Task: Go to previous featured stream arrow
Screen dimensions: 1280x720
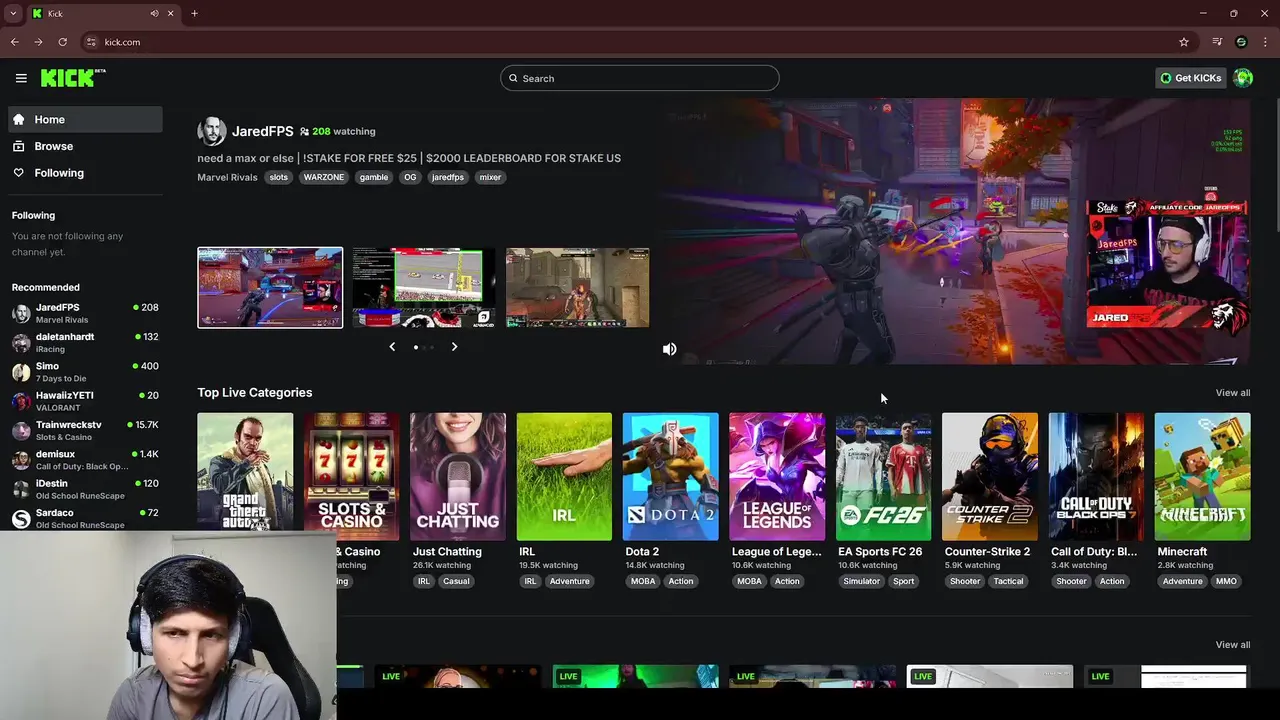Action: [x=392, y=347]
